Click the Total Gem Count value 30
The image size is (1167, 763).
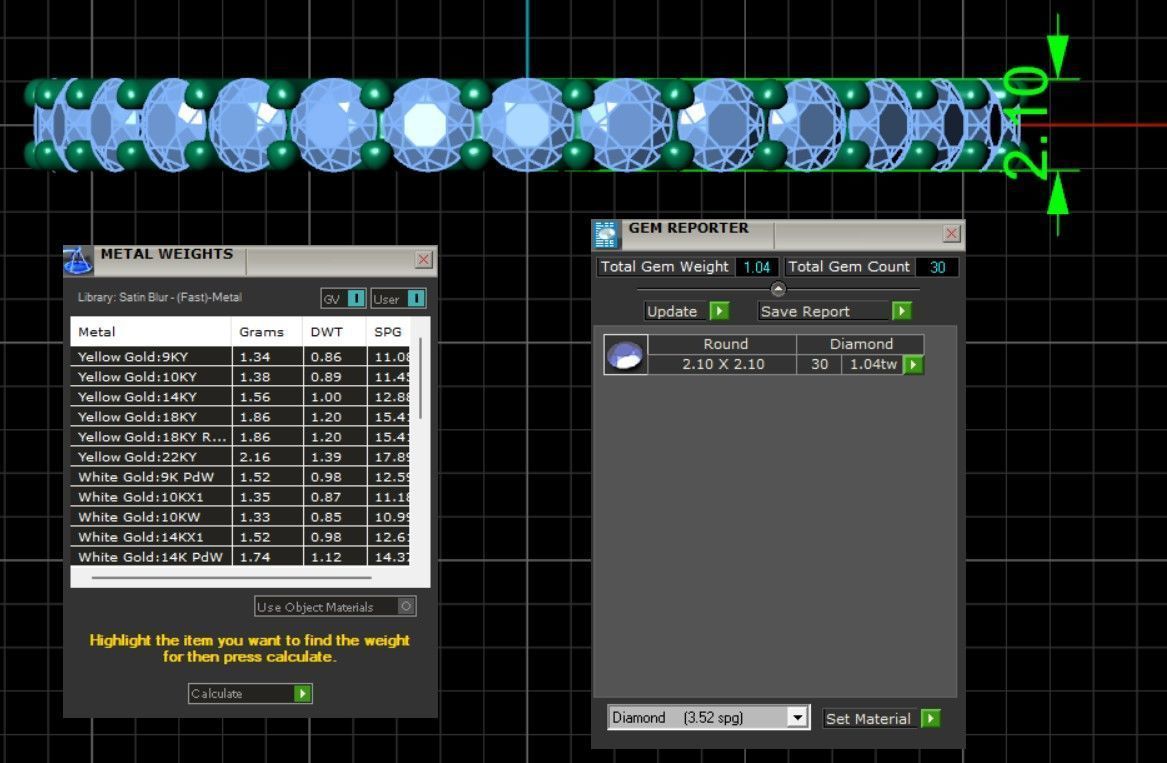937,267
